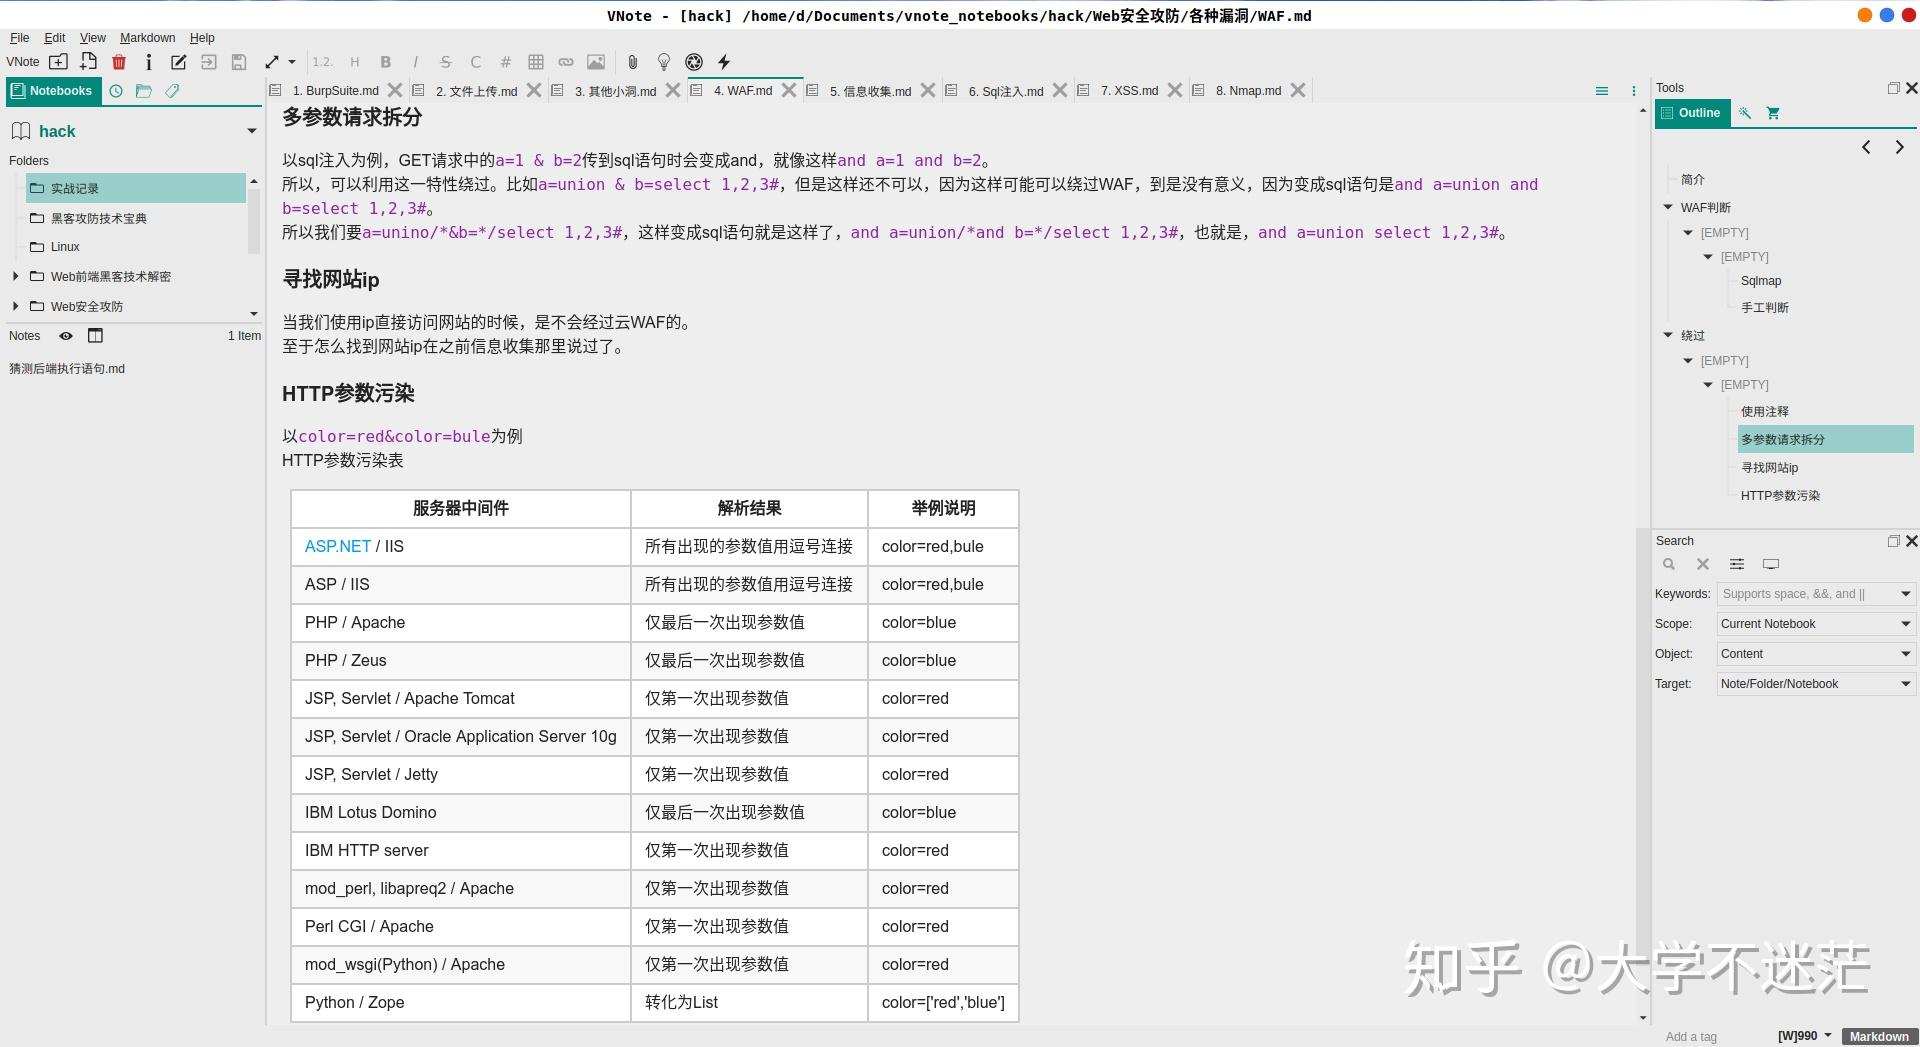Click the Expand view diagonal arrow icon
This screenshot has width=1920, height=1047.
(272, 62)
